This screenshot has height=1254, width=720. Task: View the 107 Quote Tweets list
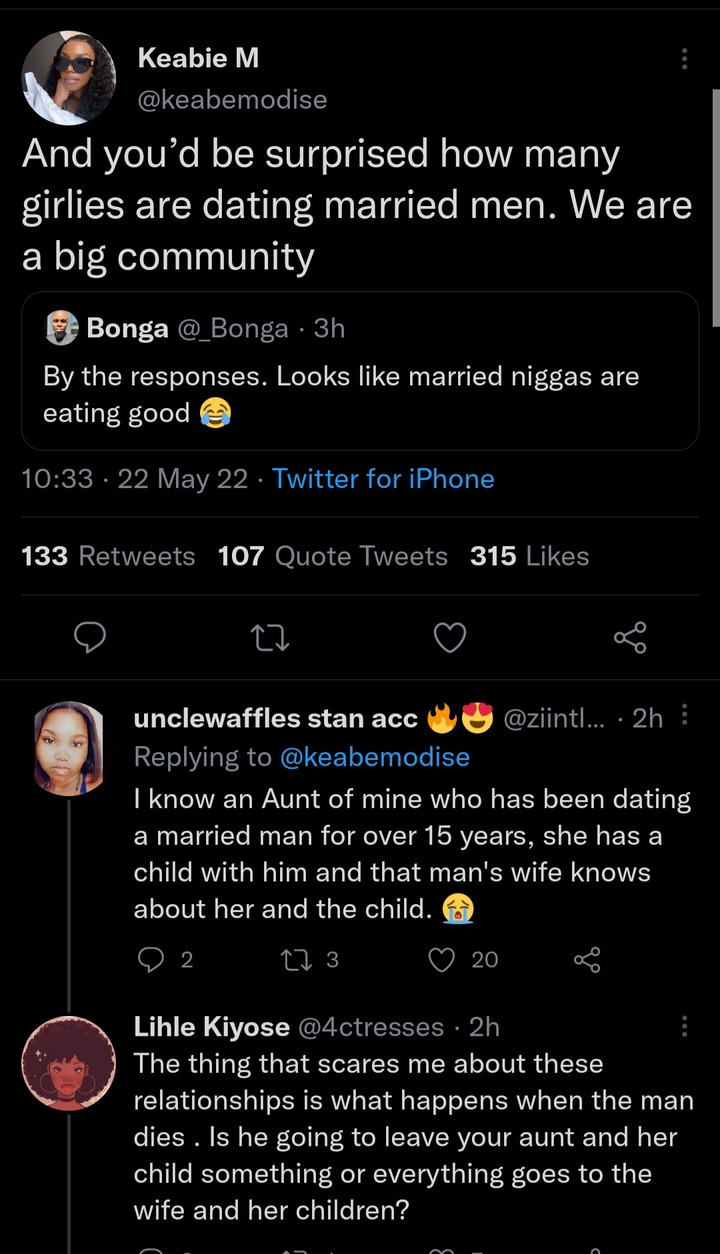(333, 556)
